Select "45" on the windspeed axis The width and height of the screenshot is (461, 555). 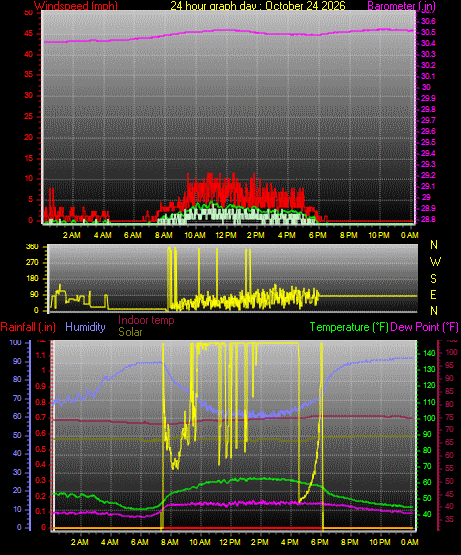[x=29, y=34]
